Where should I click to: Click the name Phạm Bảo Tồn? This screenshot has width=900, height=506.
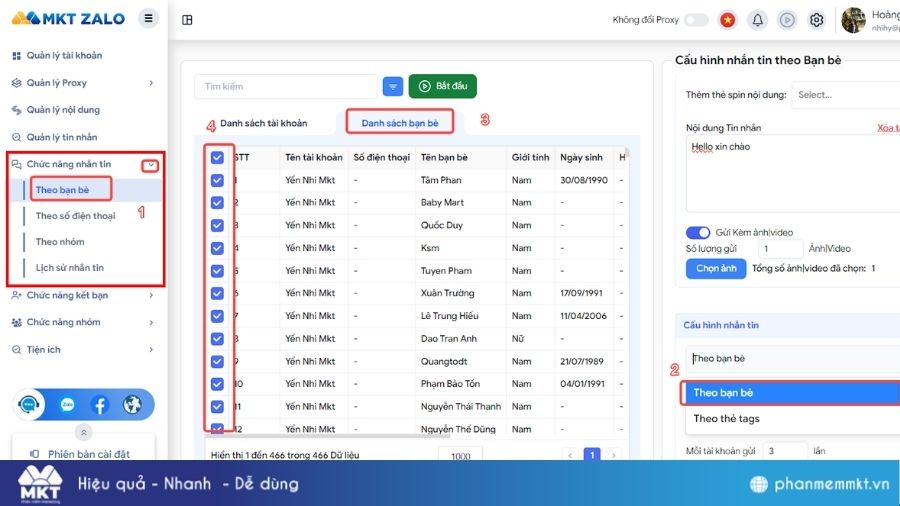(450, 384)
